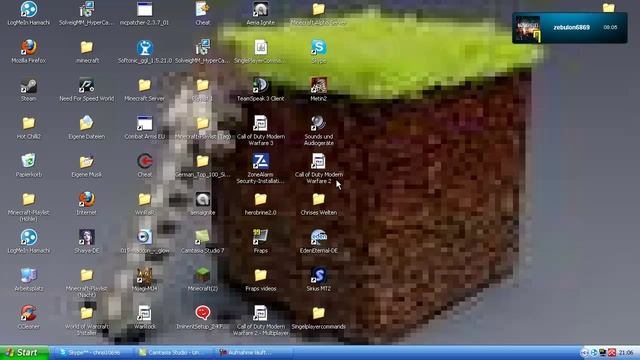Open the Mozilla Firefox desktop shortcut
This screenshot has width=640, height=360.
(x=29, y=47)
